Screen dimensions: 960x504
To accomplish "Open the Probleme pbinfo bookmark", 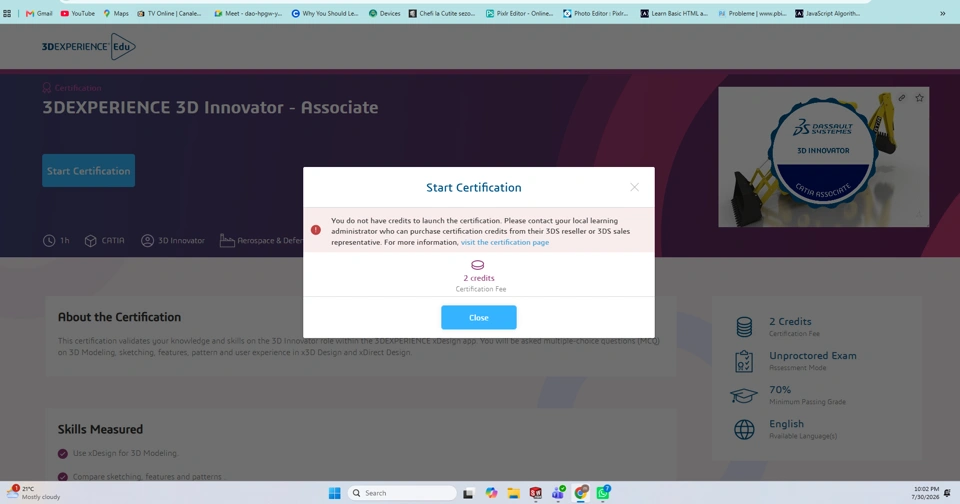I will [x=752, y=13].
